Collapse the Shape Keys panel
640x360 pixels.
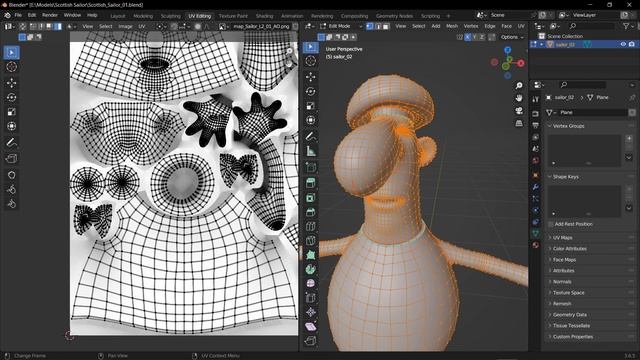click(565, 177)
